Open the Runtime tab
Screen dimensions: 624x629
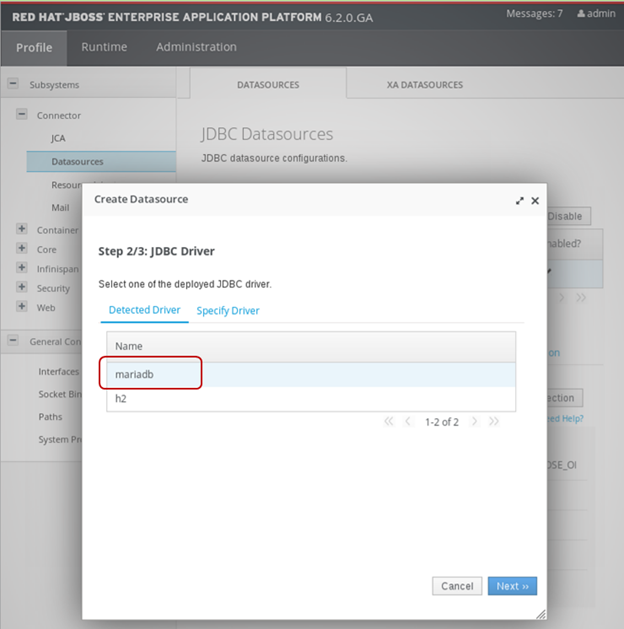point(104,47)
